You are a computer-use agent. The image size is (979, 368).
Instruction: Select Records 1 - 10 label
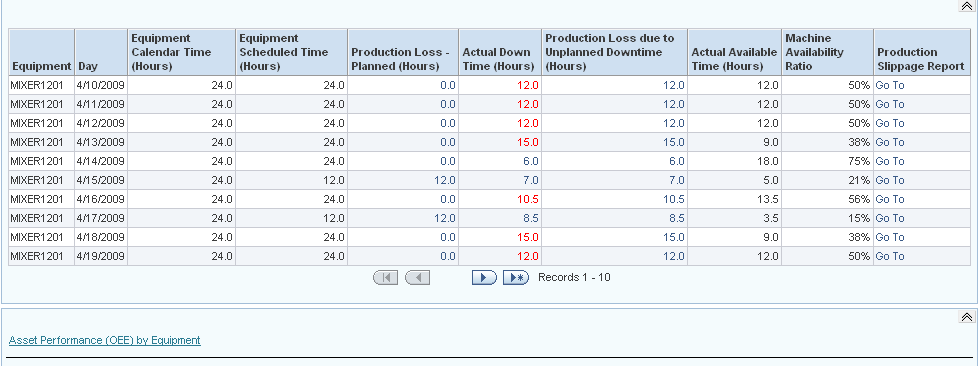[x=574, y=277]
